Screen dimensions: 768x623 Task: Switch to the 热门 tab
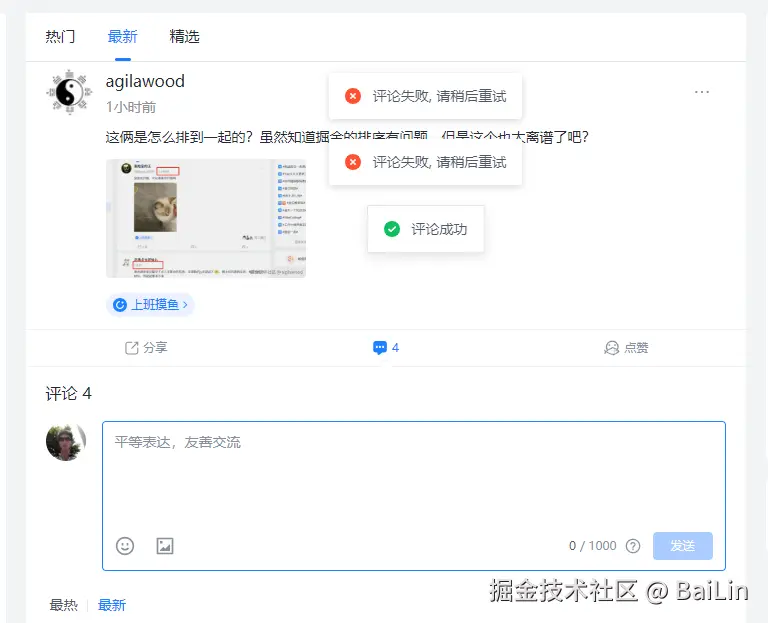tap(60, 37)
